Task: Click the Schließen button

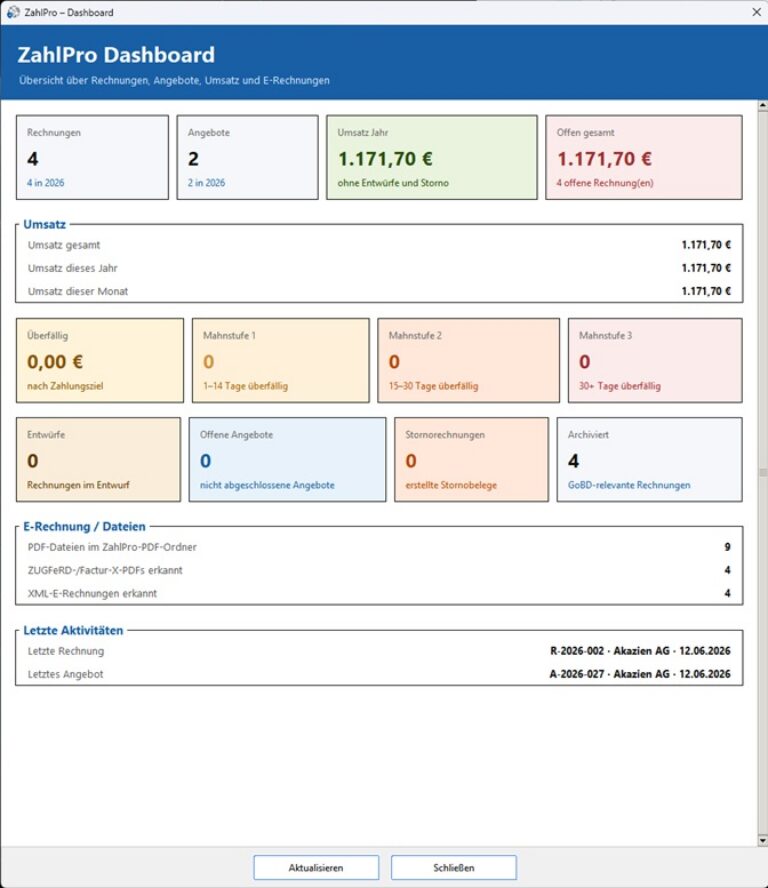Action: 454,867
